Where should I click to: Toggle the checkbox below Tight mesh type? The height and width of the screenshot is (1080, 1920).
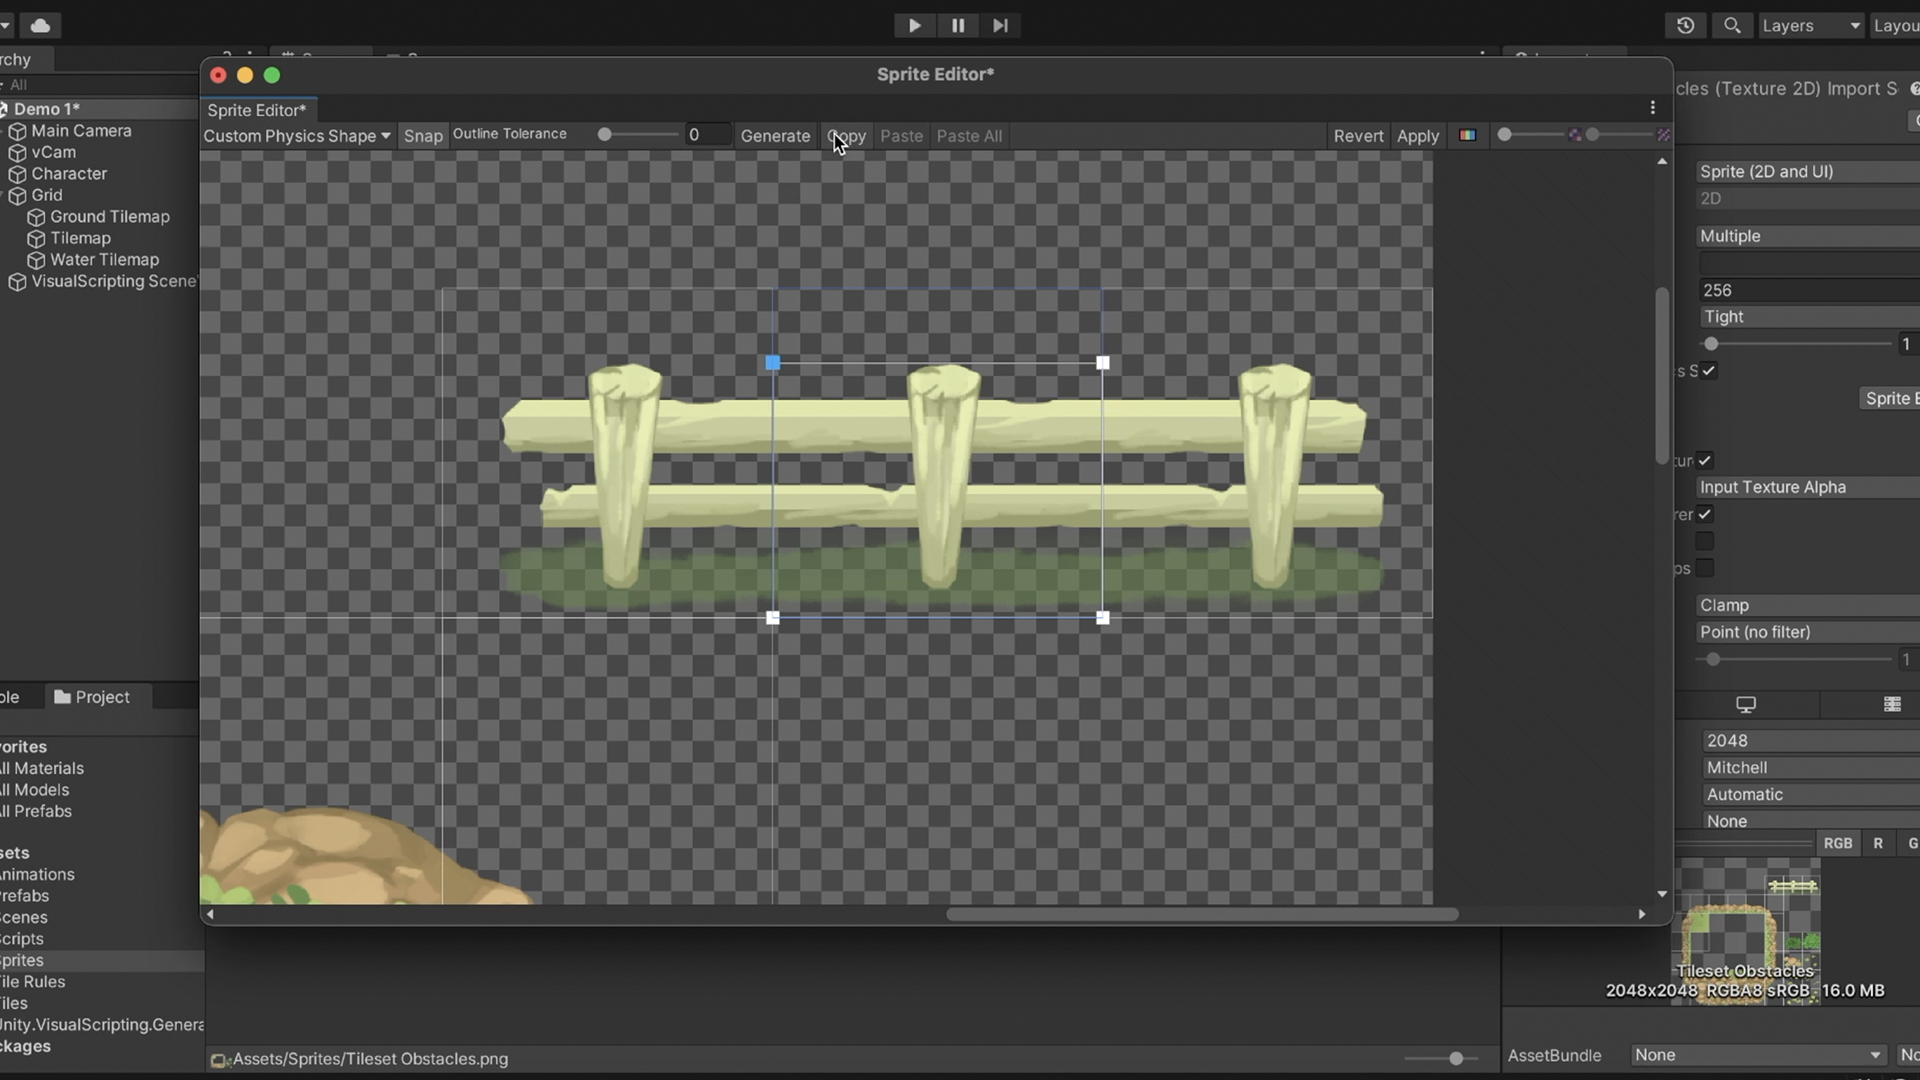tap(1709, 371)
